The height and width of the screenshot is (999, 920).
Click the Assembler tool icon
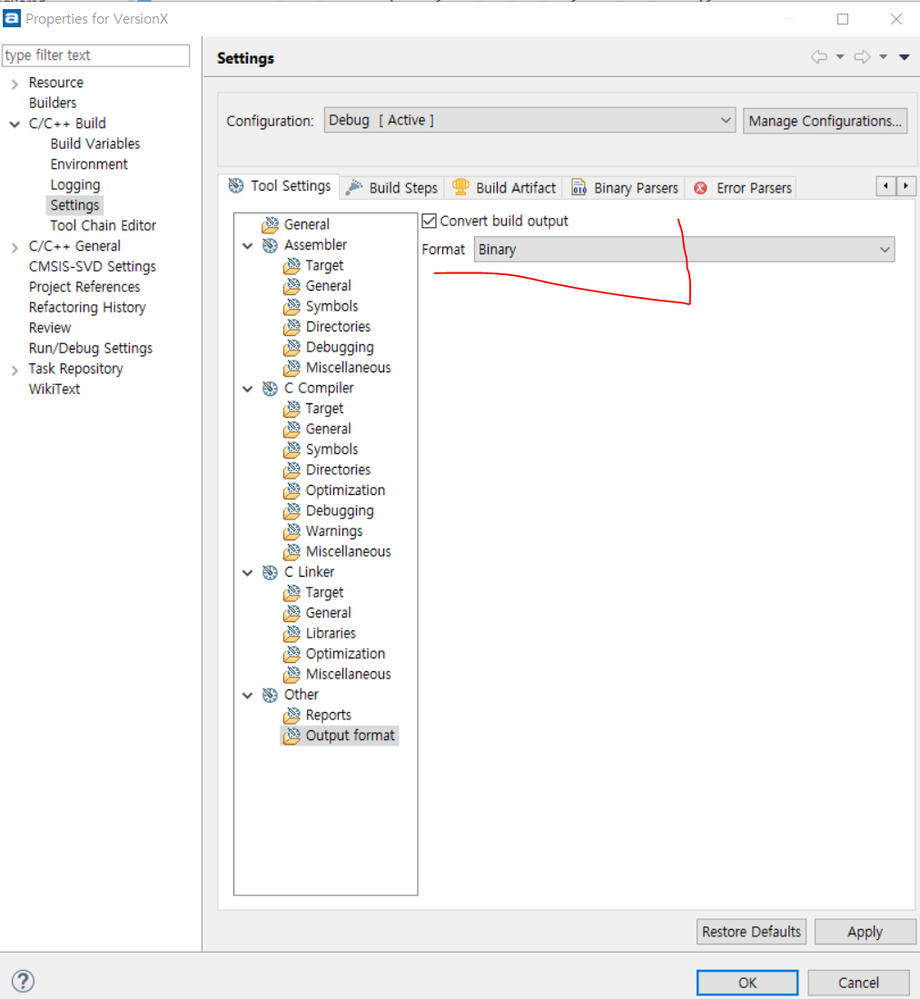pyautogui.click(x=270, y=245)
